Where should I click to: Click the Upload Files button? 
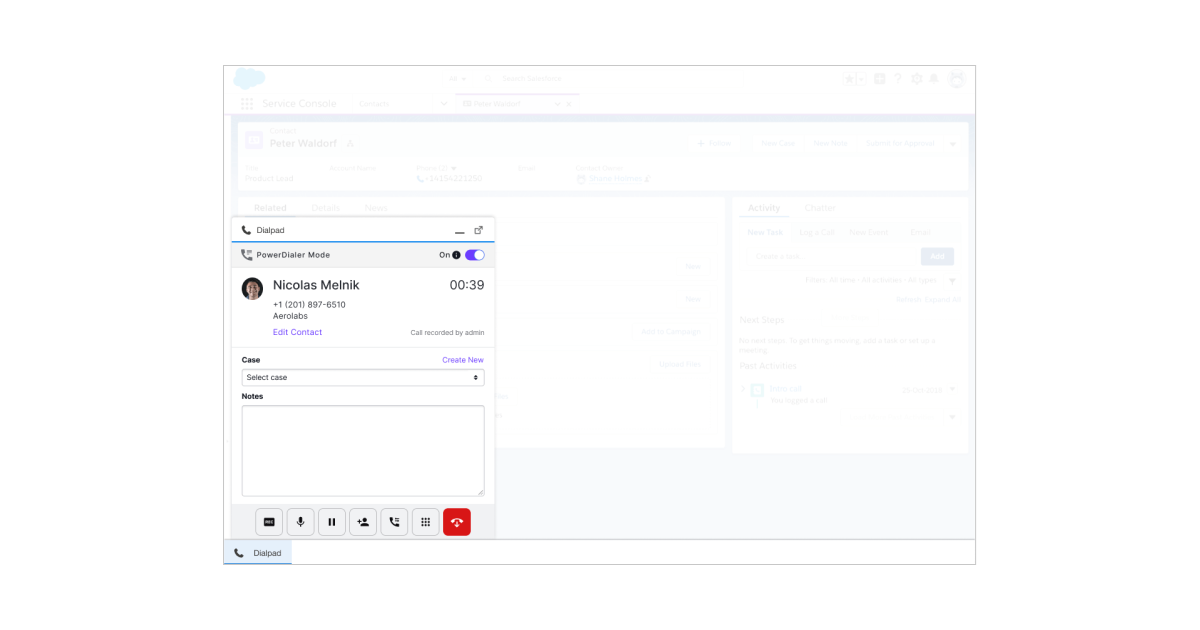(680, 365)
